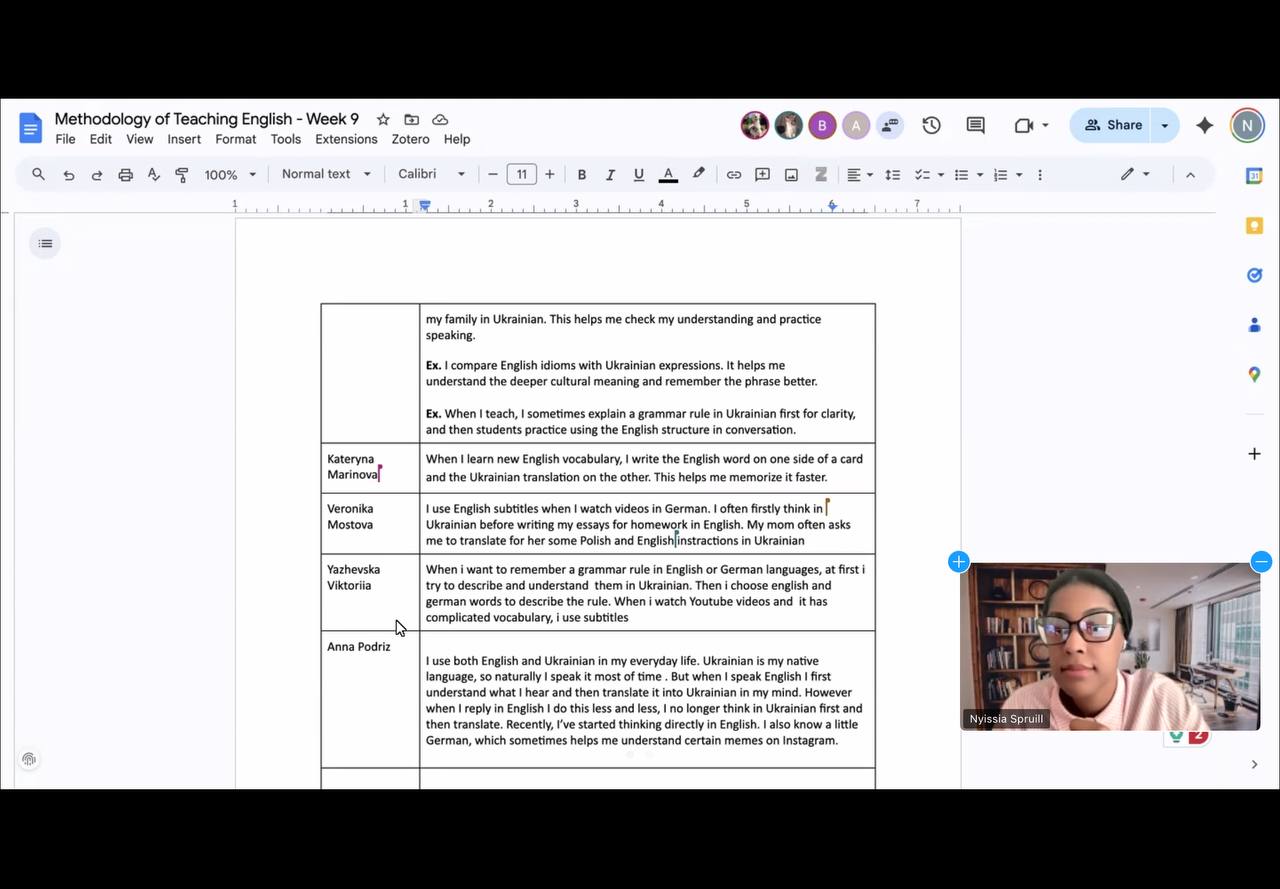This screenshot has height=889, width=1280.
Task: Open the document outline icon
Action: [45, 244]
